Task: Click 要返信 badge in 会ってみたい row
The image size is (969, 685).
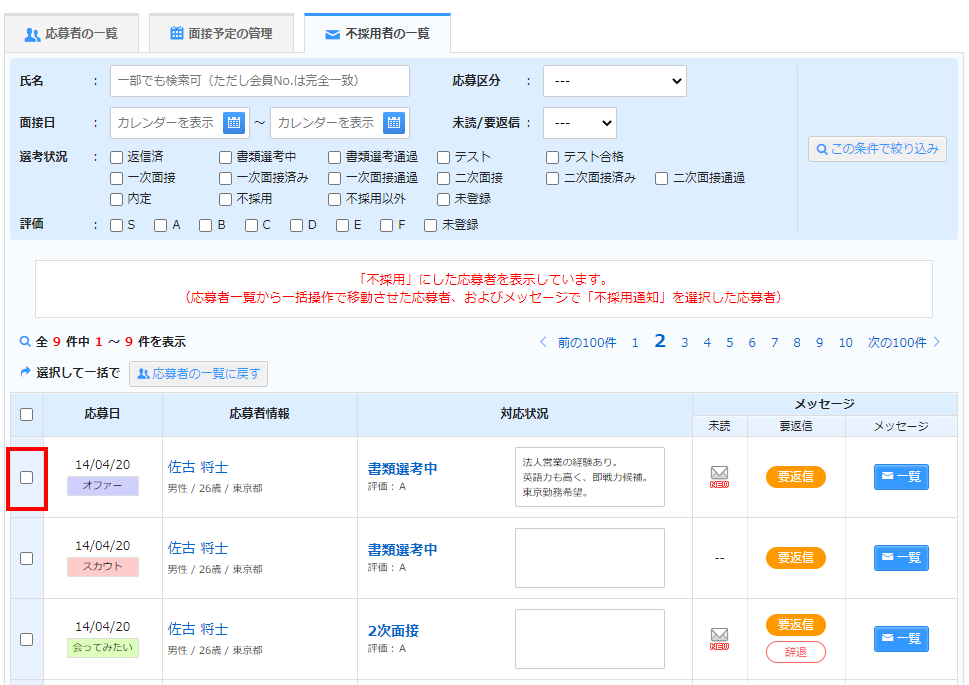Action: pyautogui.click(x=796, y=624)
